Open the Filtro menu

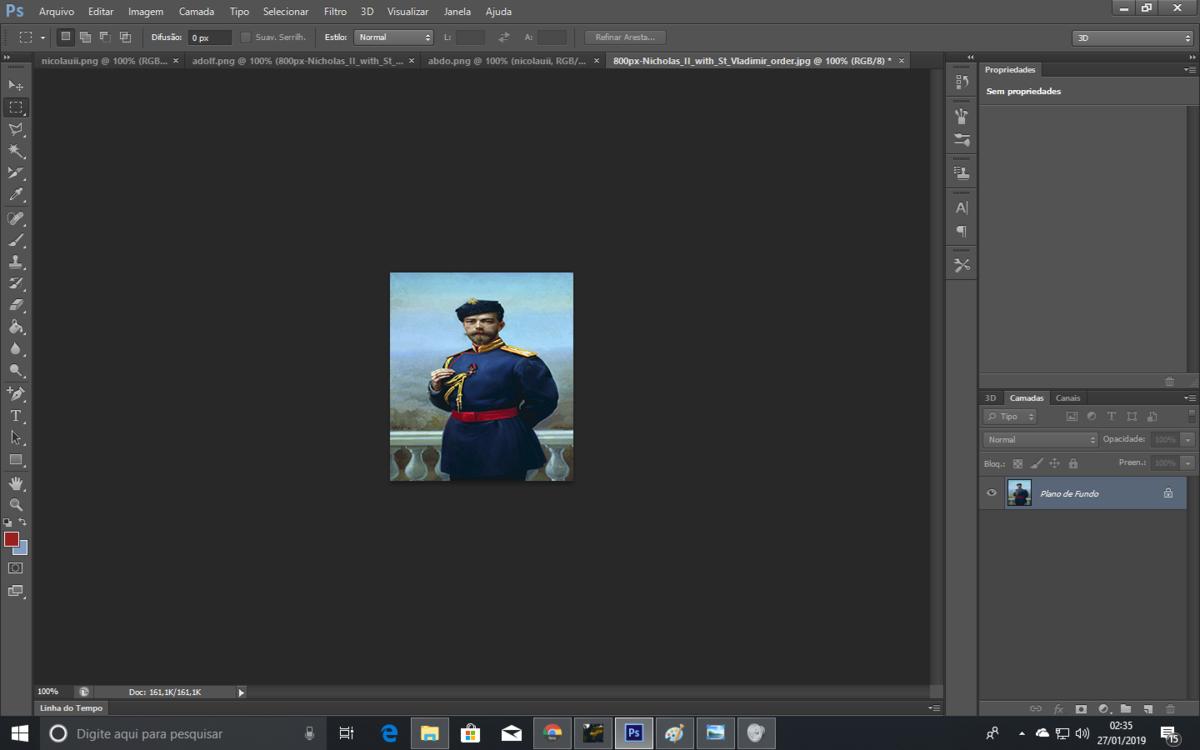(x=335, y=12)
